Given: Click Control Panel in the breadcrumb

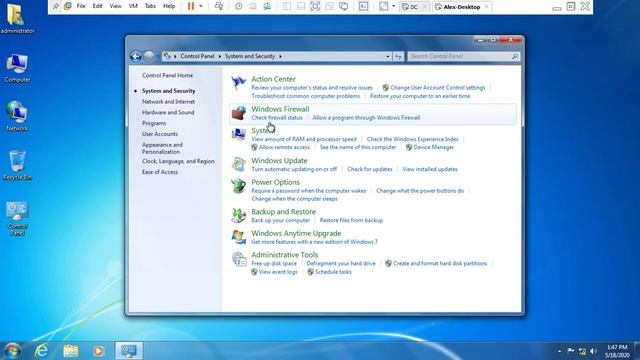Looking at the screenshot, I should point(197,56).
